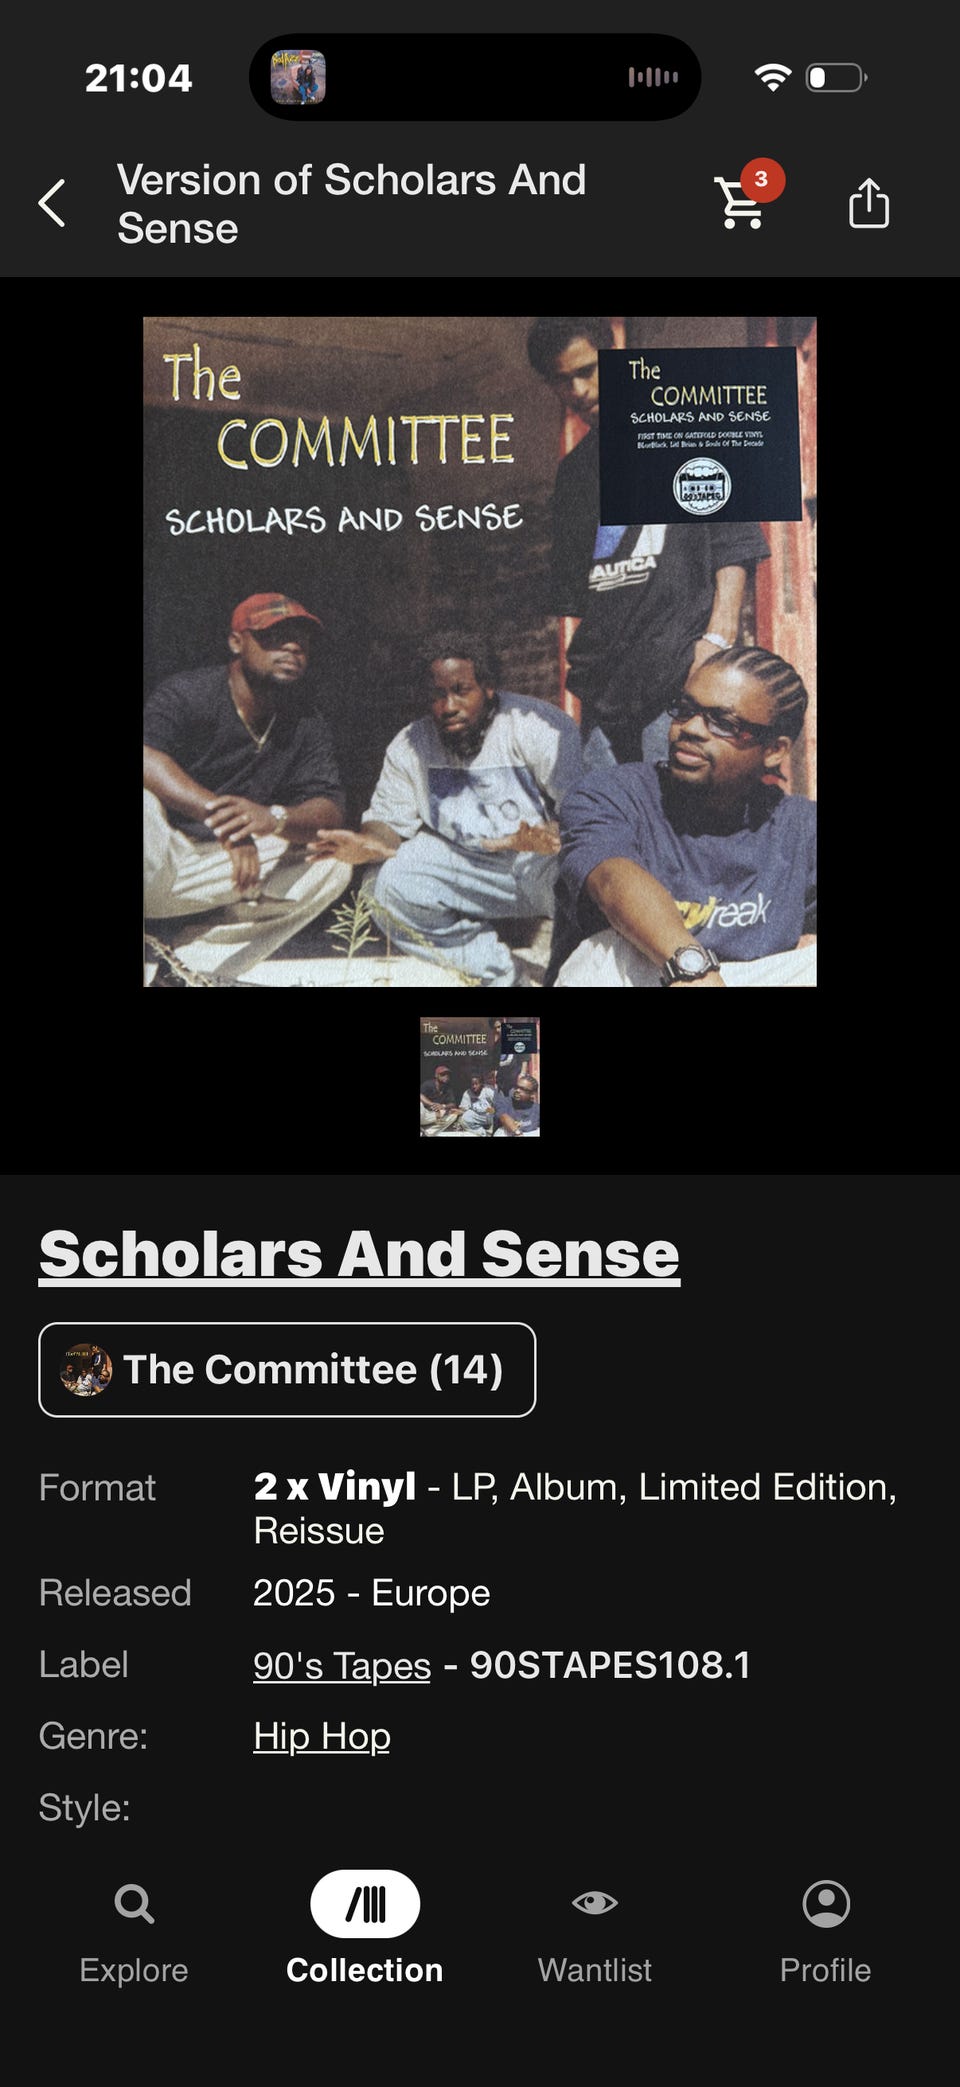Open the Explore magnifier icon
This screenshot has height=2087, width=960.
[x=134, y=1903]
